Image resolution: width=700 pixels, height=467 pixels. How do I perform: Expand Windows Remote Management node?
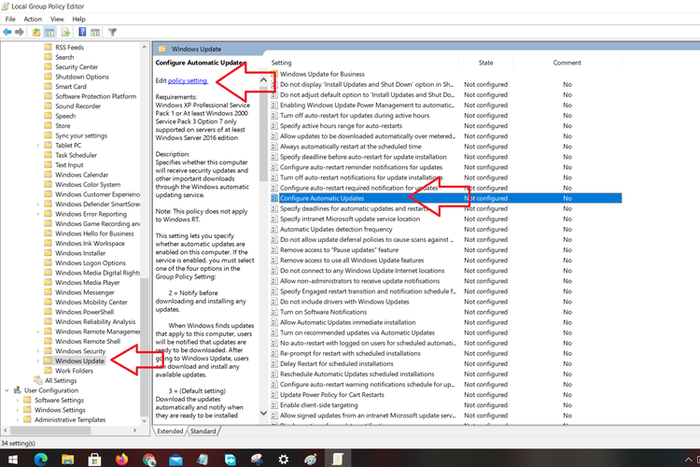tap(38, 331)
